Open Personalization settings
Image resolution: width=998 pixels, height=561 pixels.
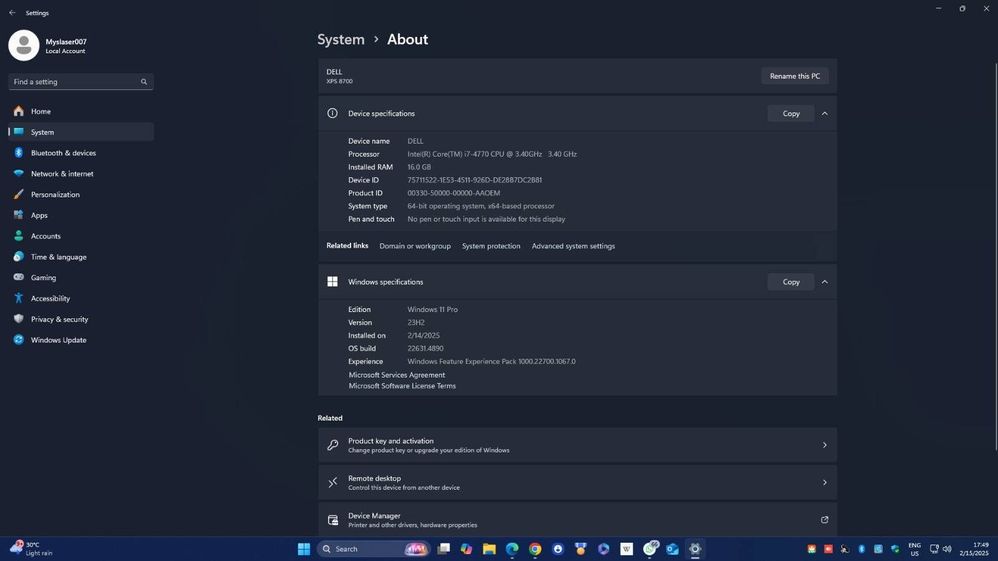[81, 194]
